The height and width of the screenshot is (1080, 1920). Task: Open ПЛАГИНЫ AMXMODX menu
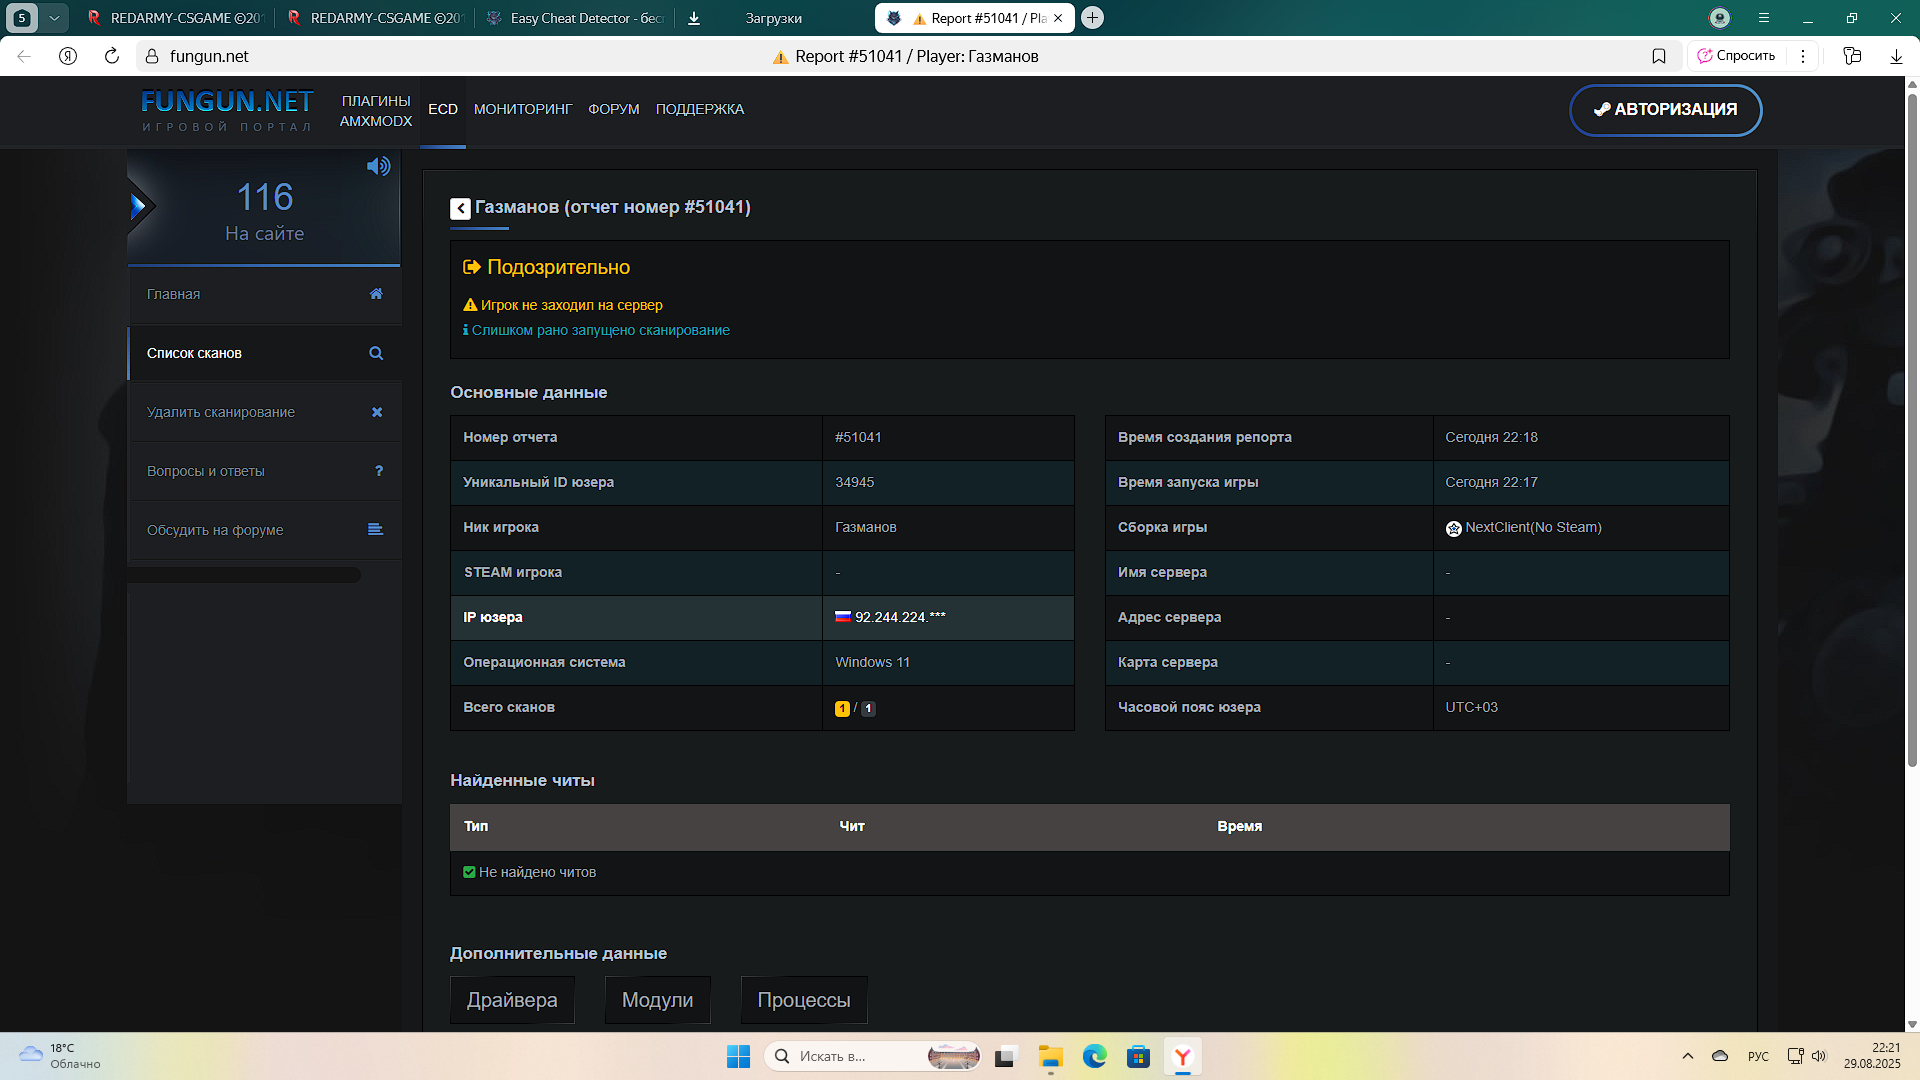point(376,111)
